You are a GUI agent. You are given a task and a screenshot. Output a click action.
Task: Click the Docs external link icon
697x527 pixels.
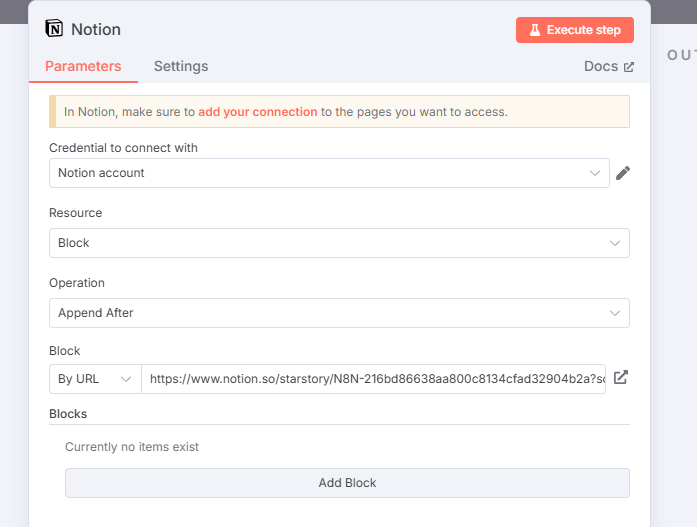click(629, 67)
